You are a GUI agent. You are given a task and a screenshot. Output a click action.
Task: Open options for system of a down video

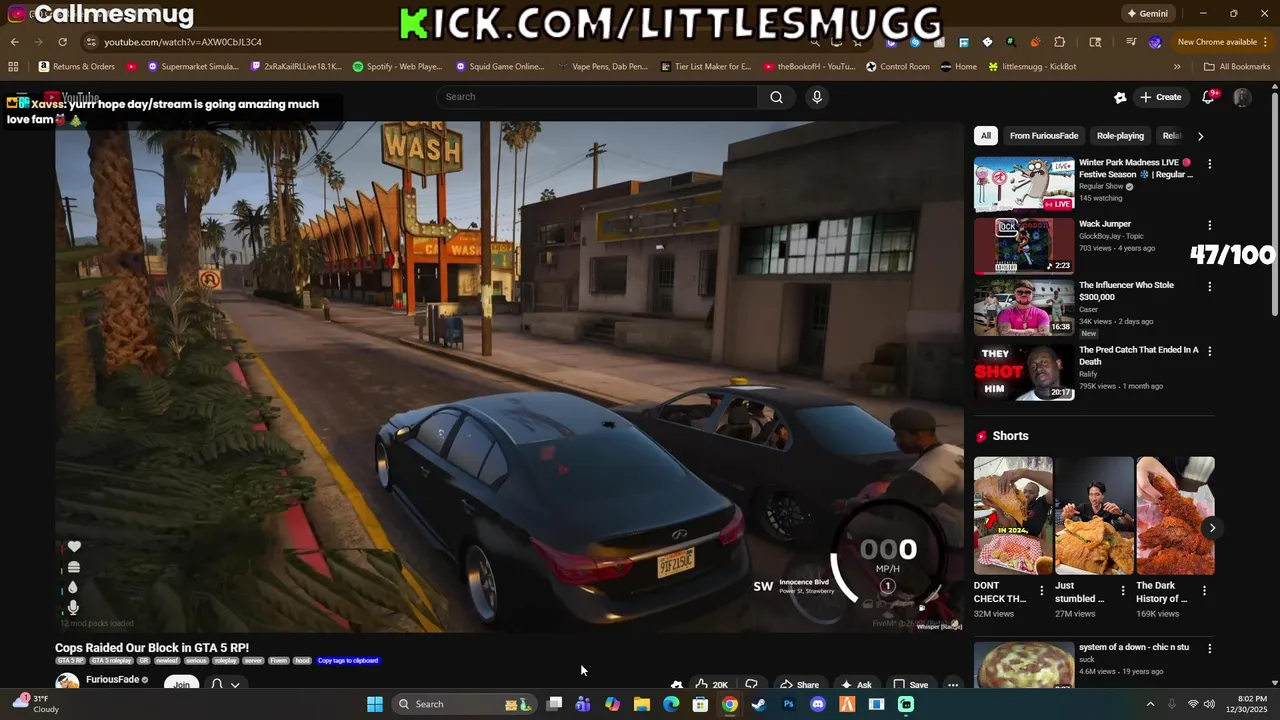(1209, 649)
